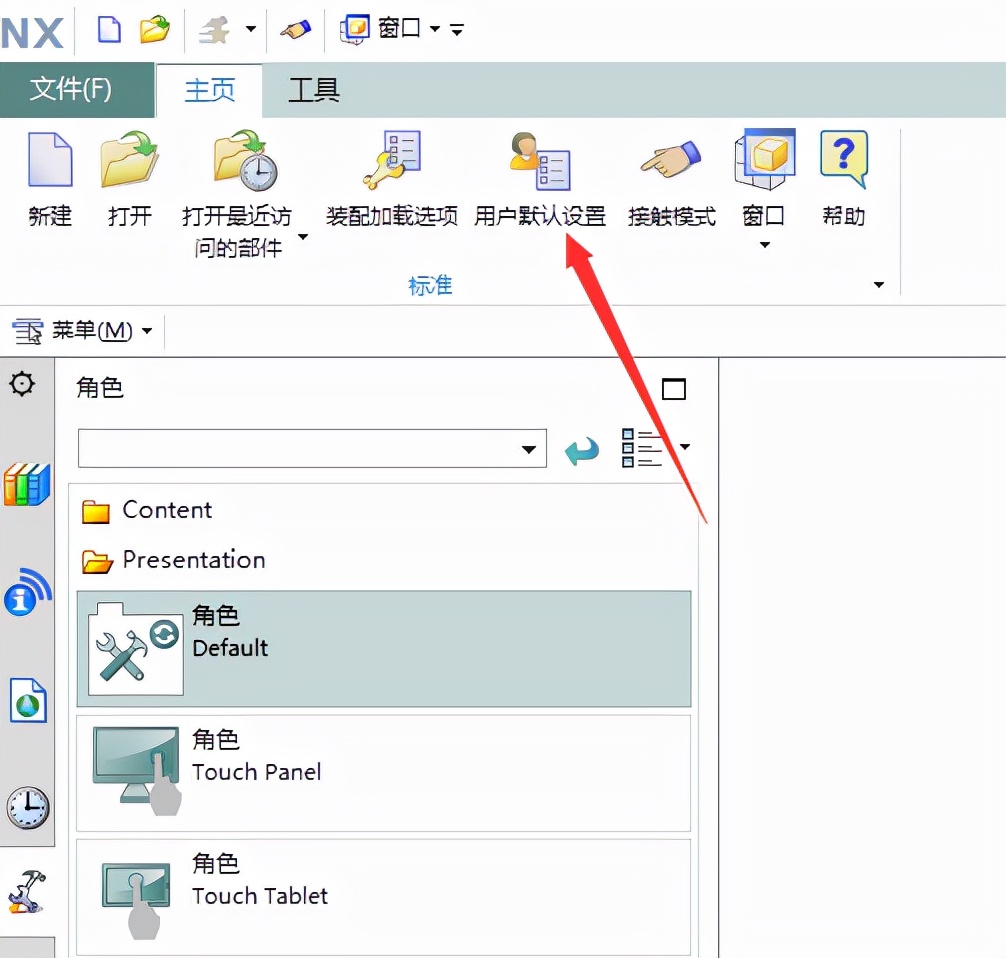Click the list view icon in 角色 panel
Viewport: 1006px width, 958px height.
point(641,448)
